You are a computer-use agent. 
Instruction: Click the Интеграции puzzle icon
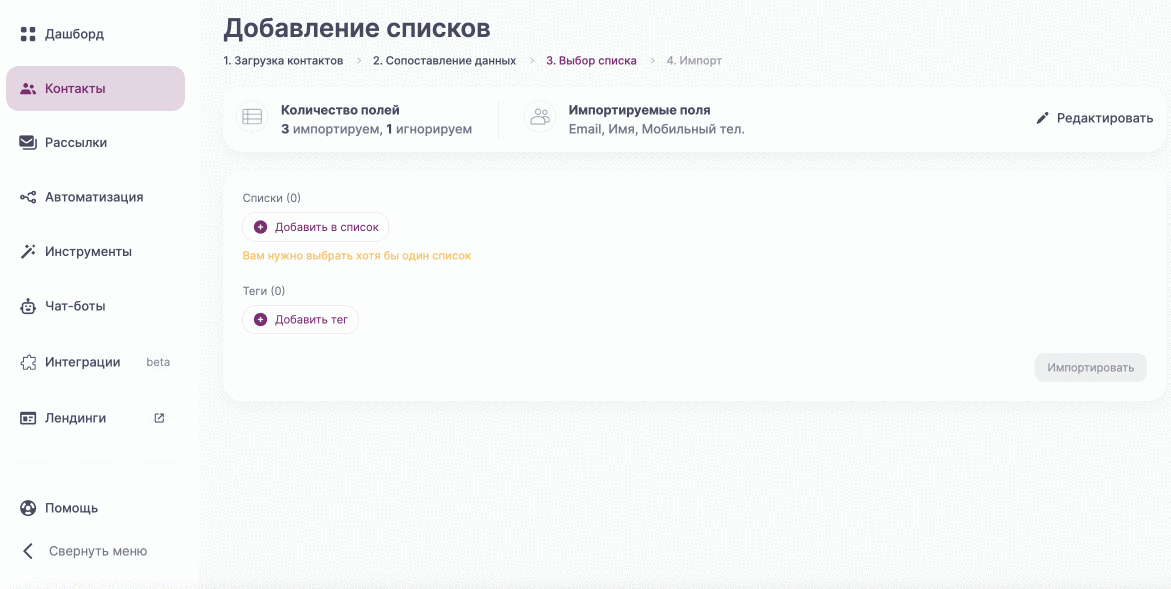26,361
